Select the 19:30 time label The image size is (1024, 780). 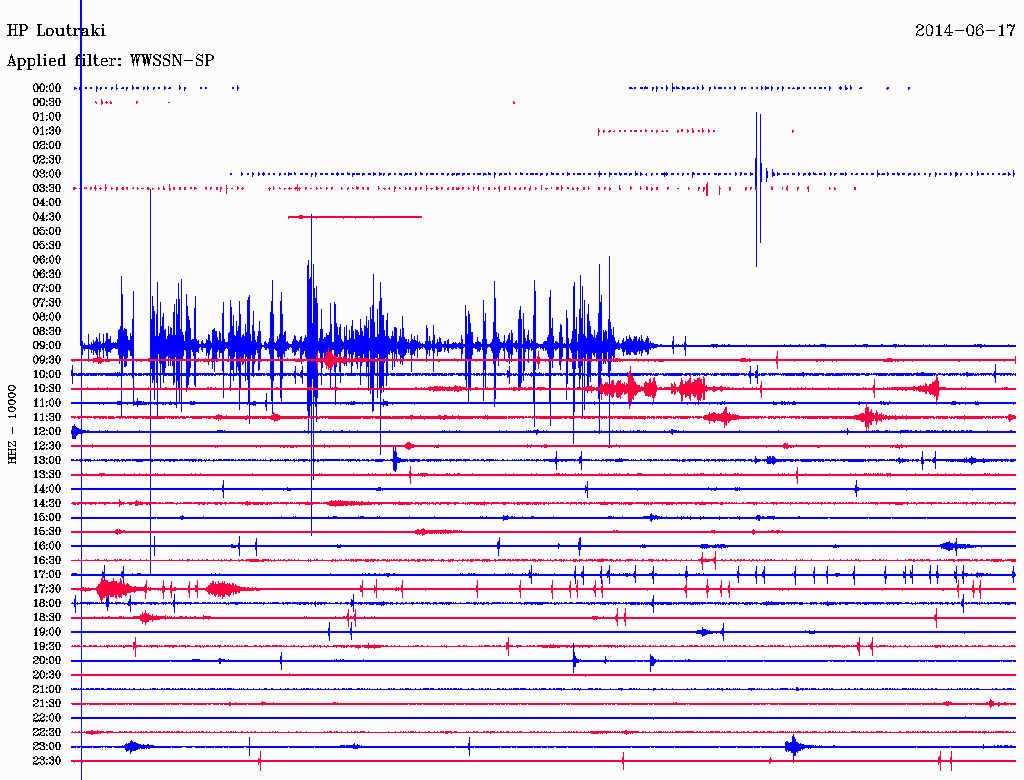(x=47, y=646)
